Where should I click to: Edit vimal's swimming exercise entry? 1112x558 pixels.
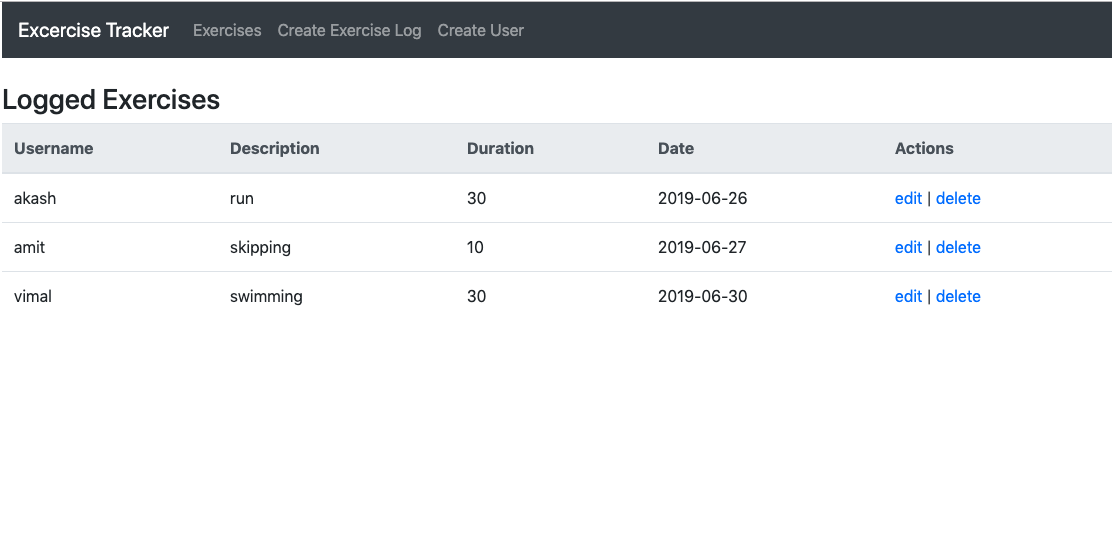908,296
